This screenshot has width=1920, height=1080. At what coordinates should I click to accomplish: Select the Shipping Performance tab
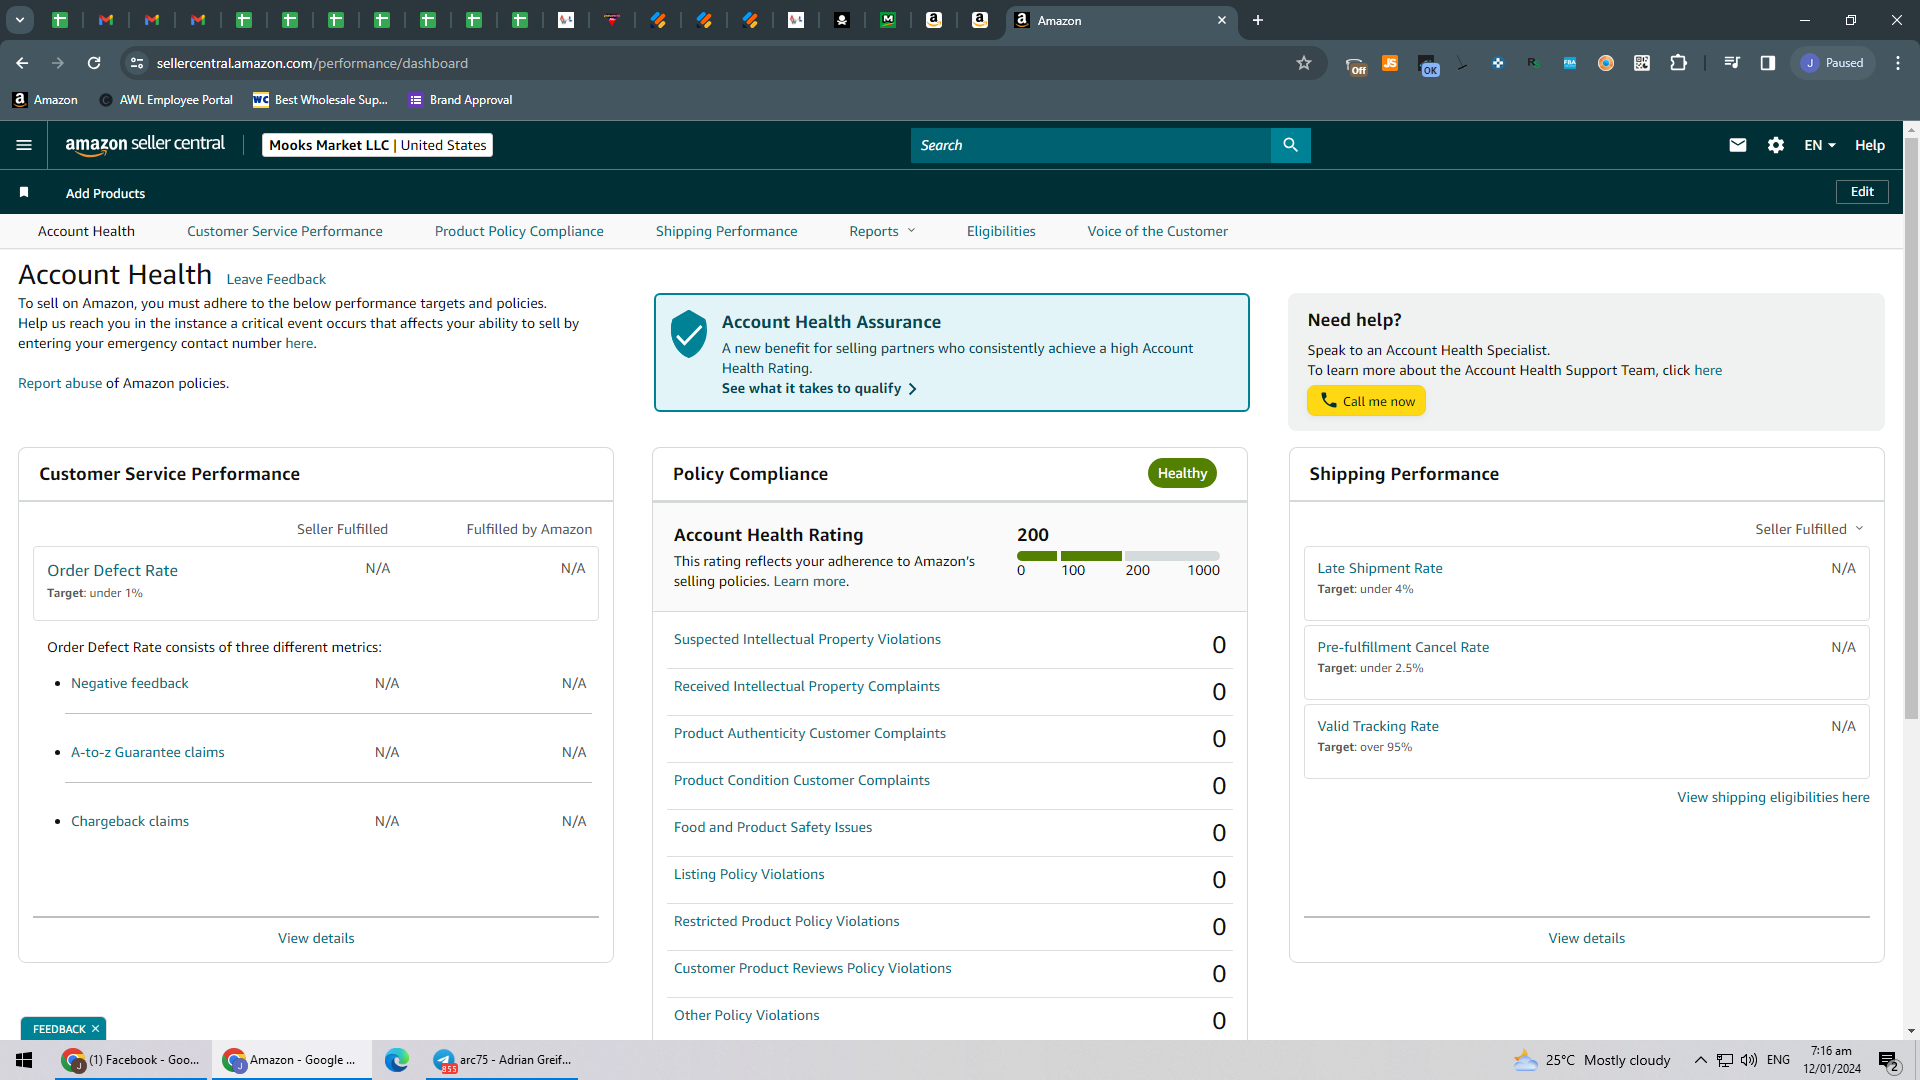tap(727, 231)
